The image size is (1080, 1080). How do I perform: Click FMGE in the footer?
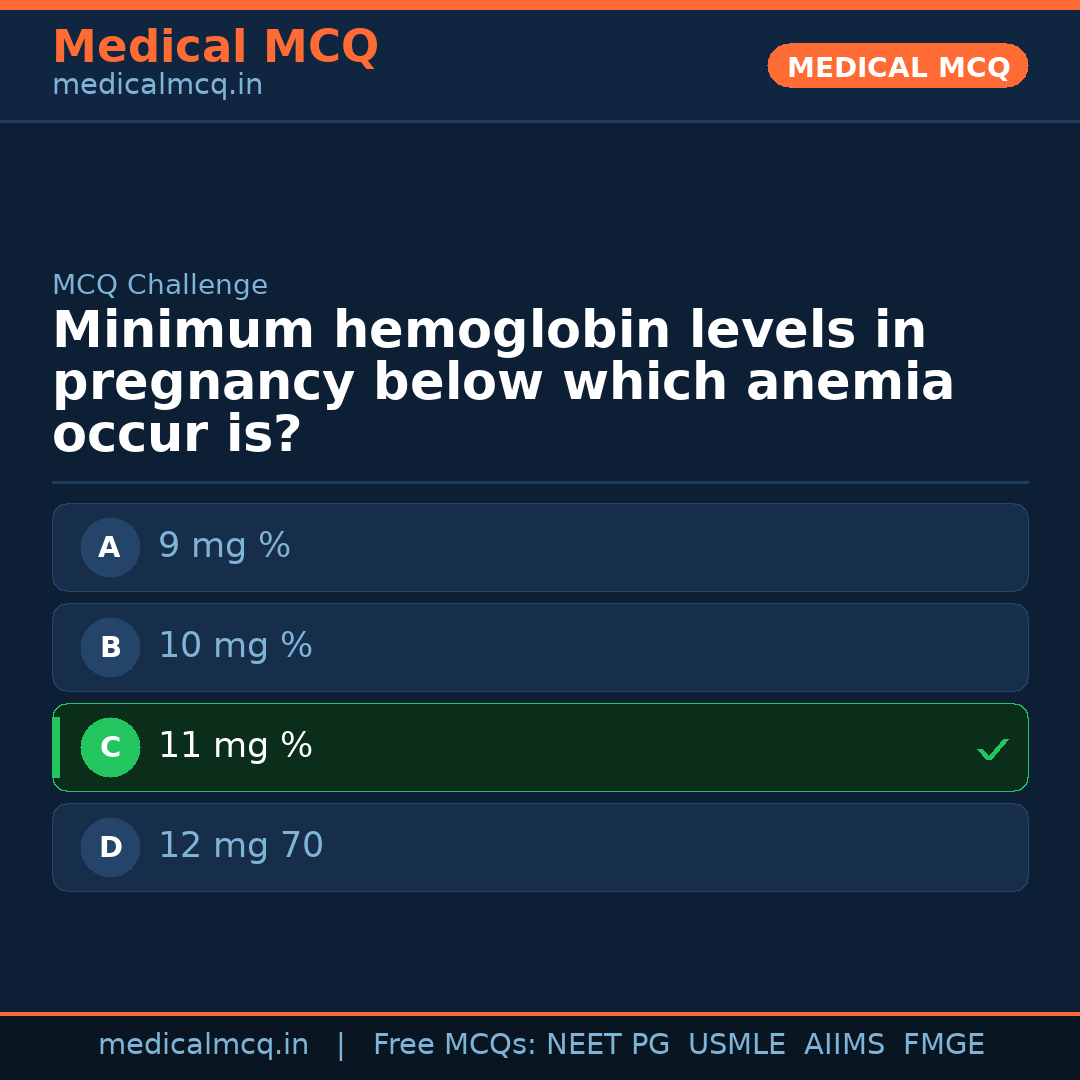pos(944,1045)
